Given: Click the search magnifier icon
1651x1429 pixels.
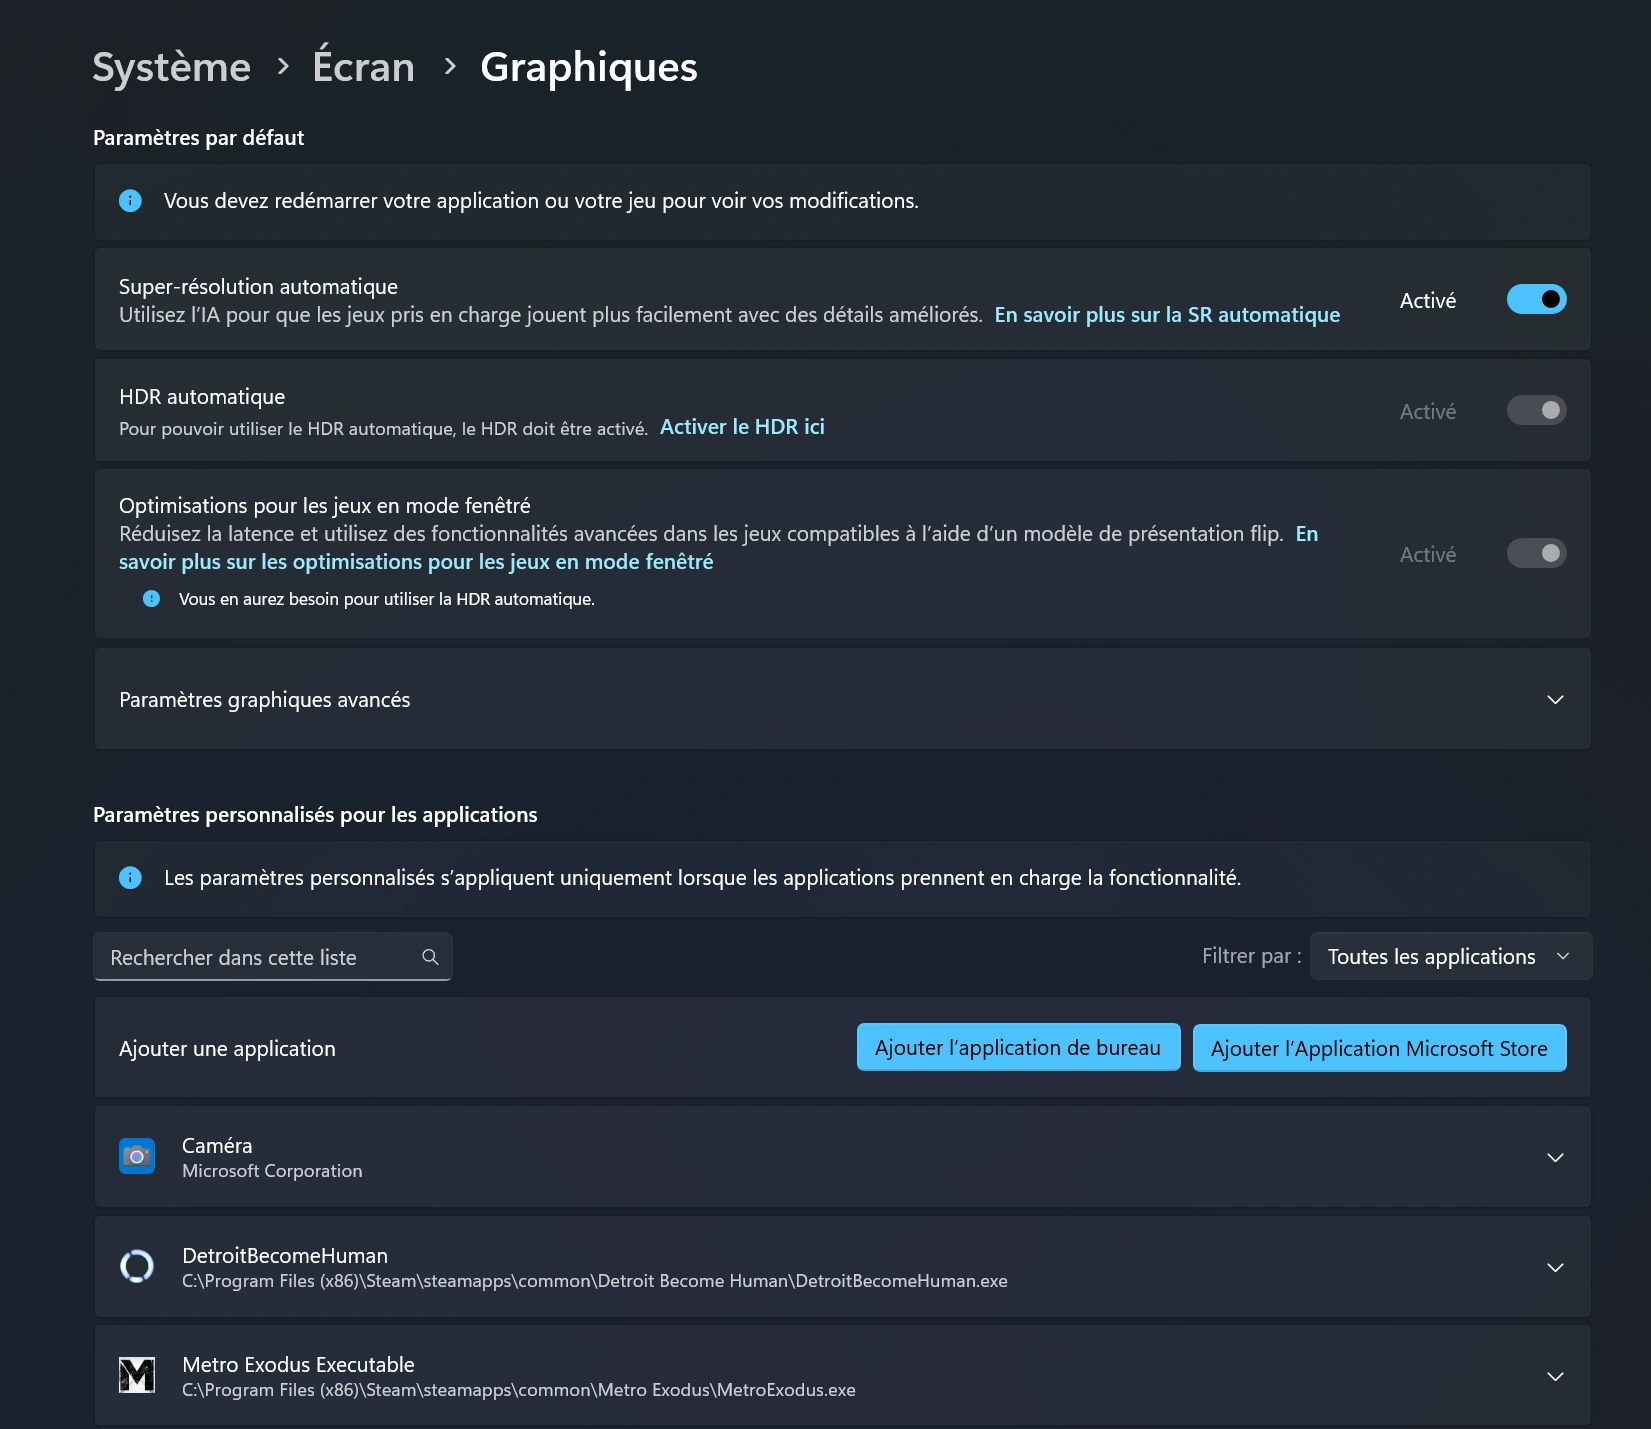Looking at the screenshot, I should pyautogui.click(x=430, y=957).
